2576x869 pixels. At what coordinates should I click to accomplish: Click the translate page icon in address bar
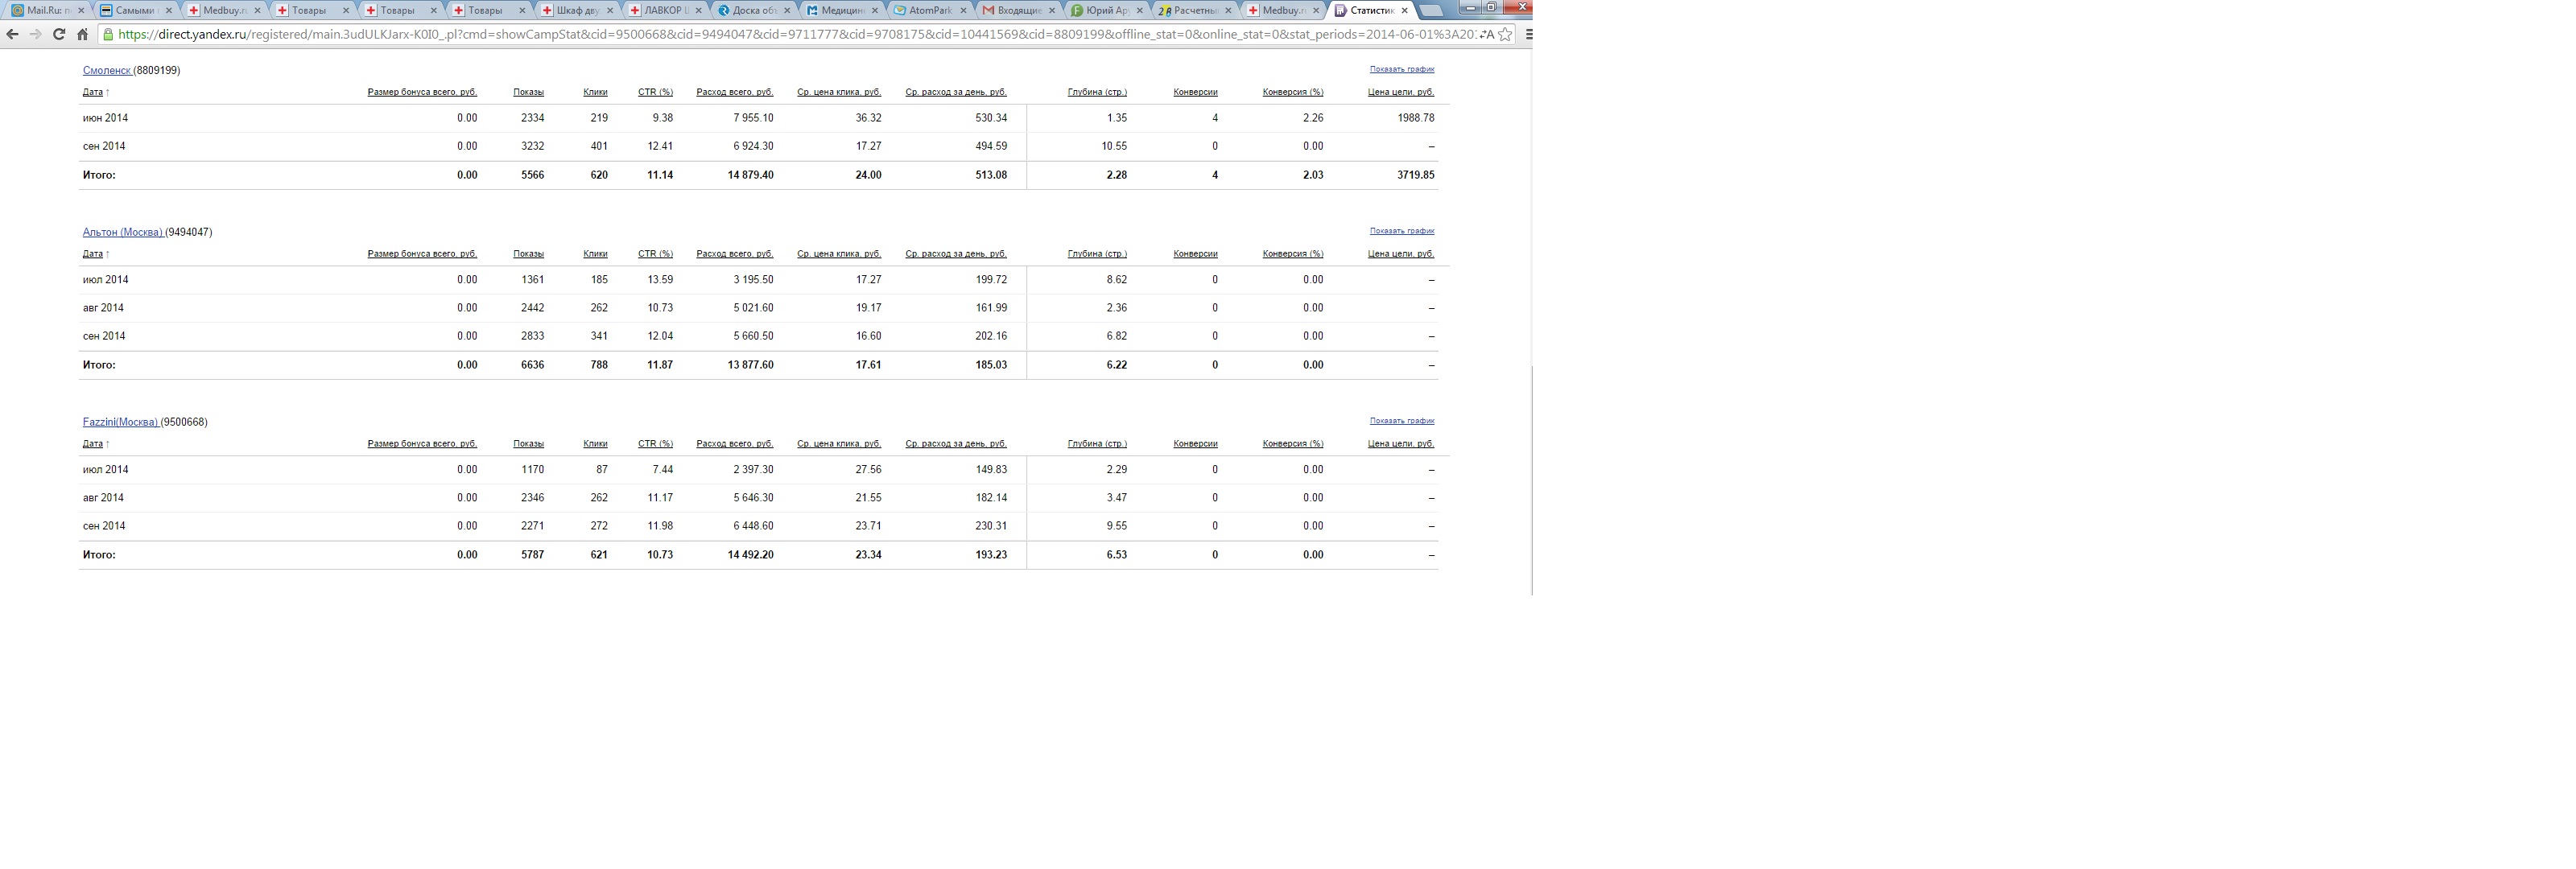point(1486,34)
